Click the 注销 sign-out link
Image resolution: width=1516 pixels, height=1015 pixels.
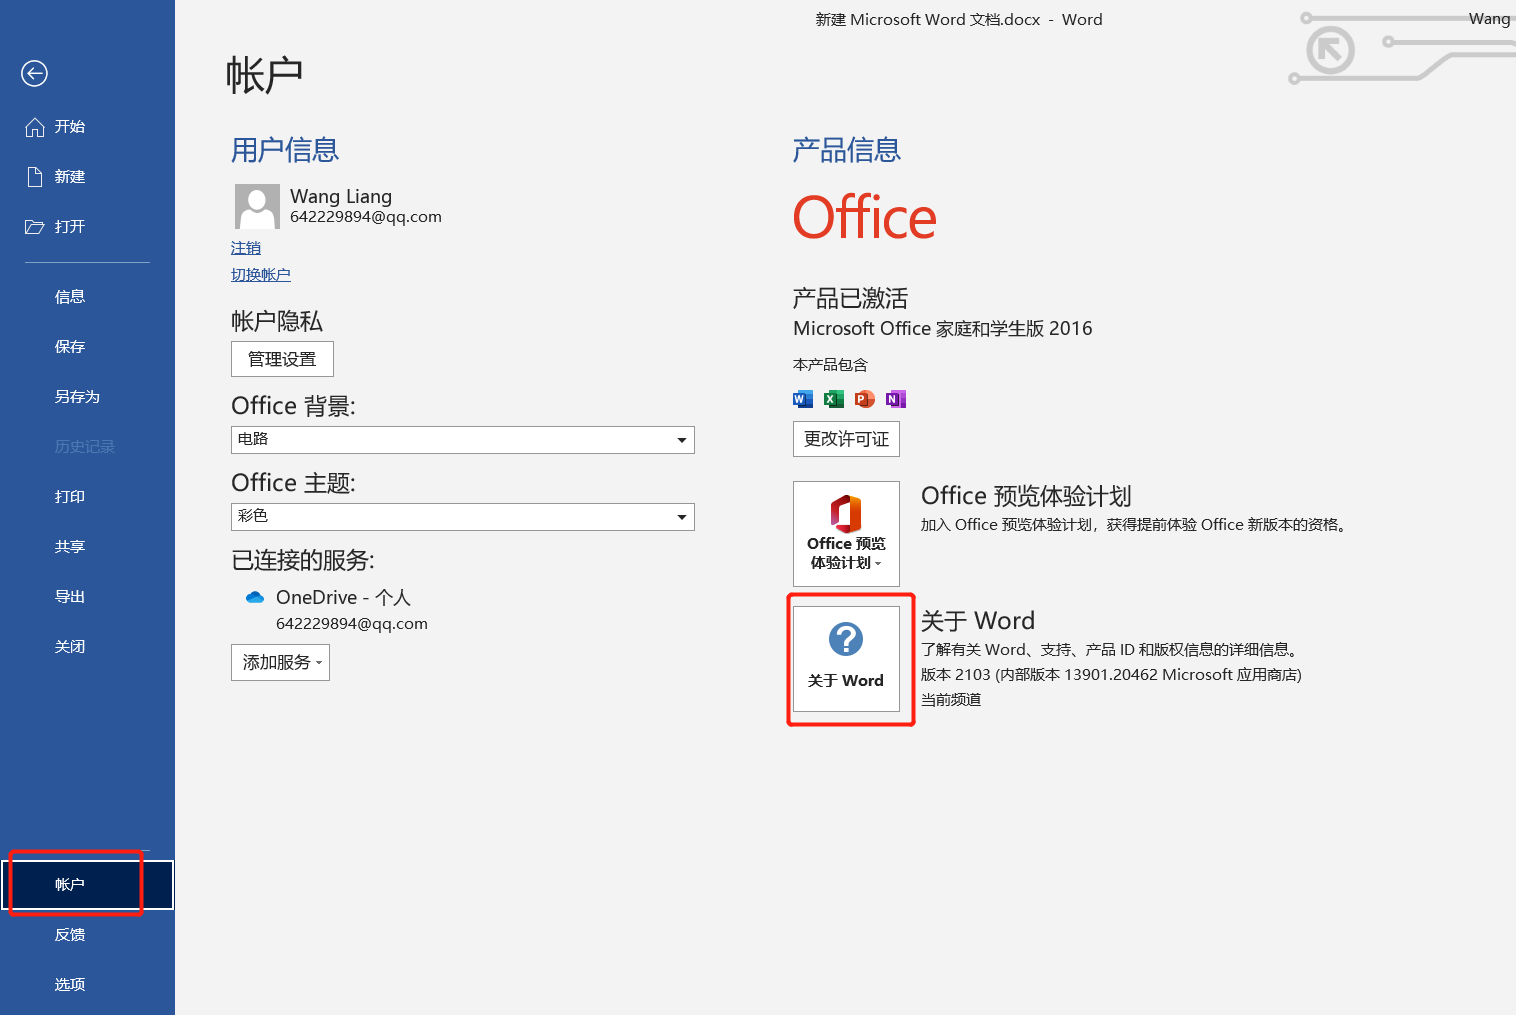click(x=246, y=248)
